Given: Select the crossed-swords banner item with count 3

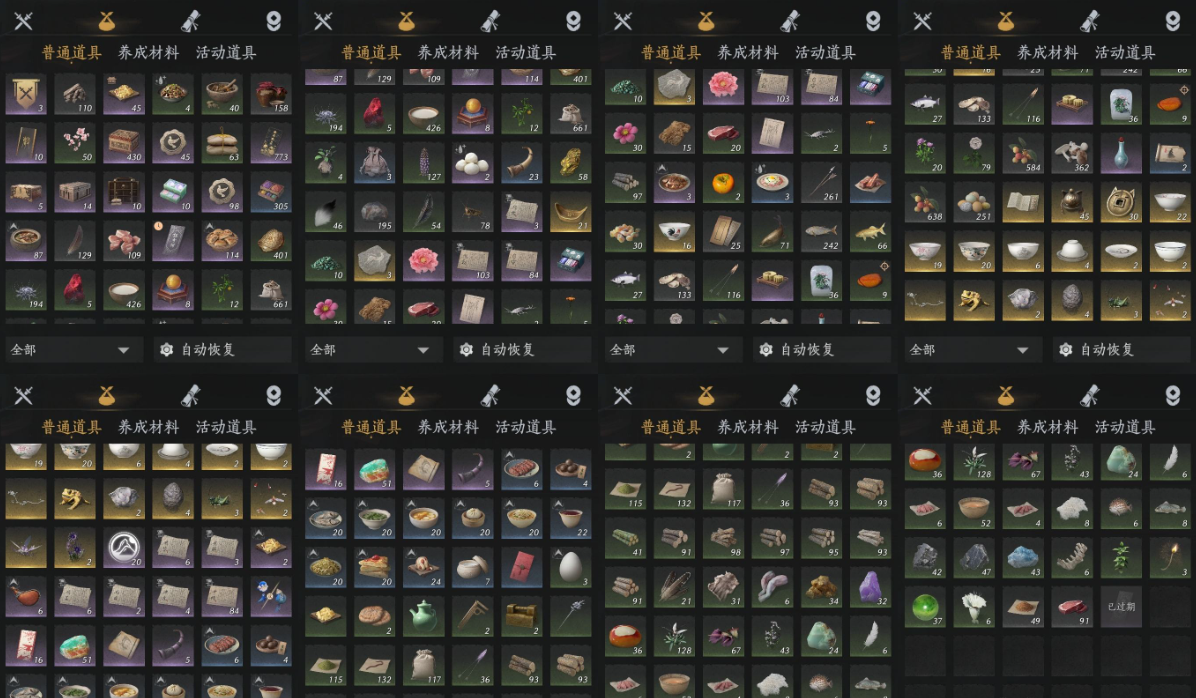Looking at the screenshot, I should point(25,95).
